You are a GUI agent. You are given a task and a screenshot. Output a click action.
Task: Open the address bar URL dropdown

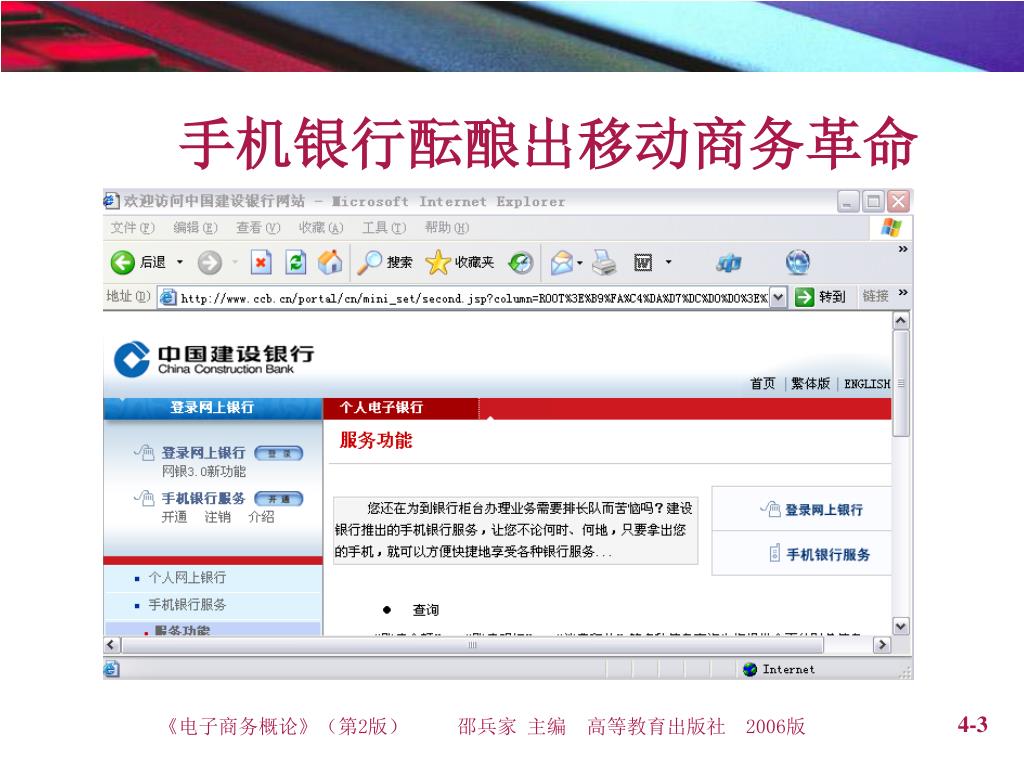click(x=778, y=297)
